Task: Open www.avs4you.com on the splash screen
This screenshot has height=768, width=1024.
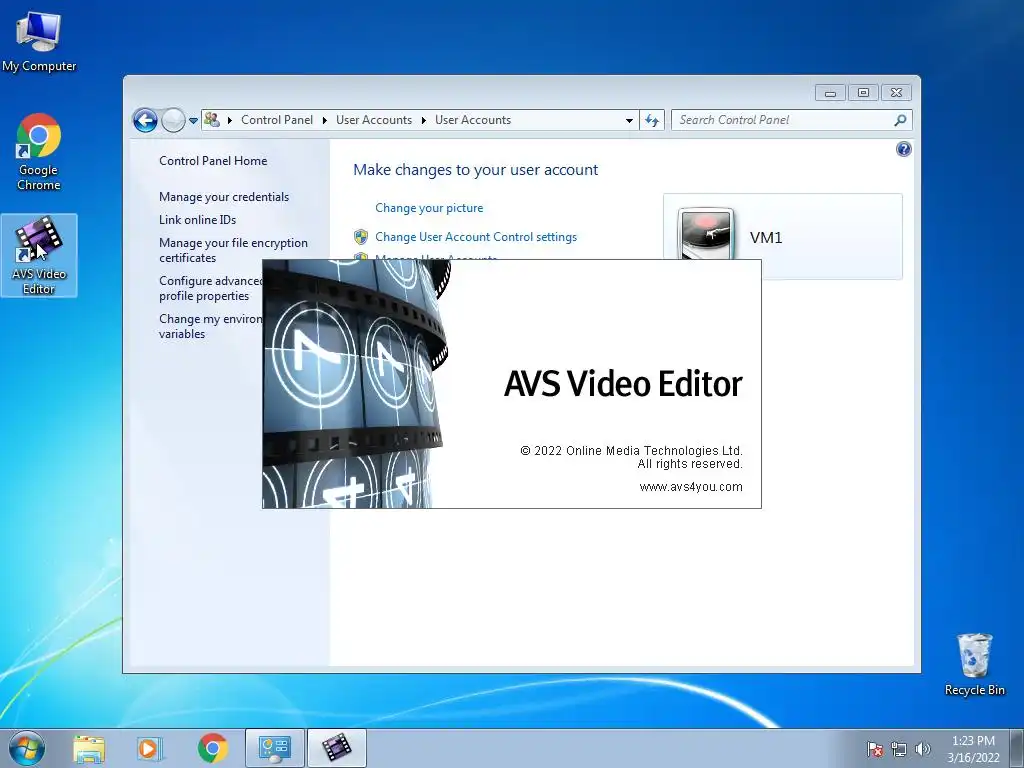Action: [x=691, y=487]
